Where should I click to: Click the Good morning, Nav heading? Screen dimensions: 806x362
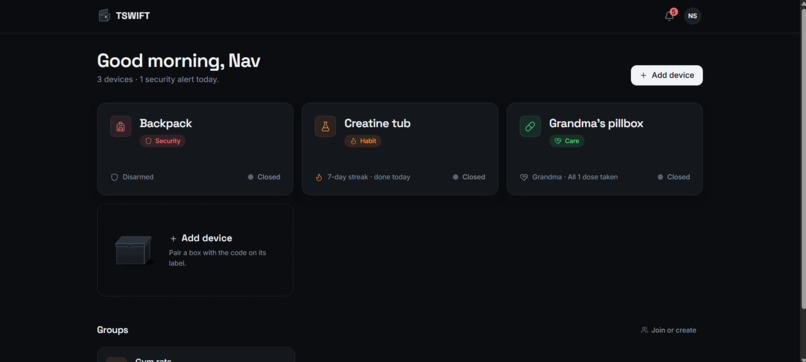pos(178,61)
